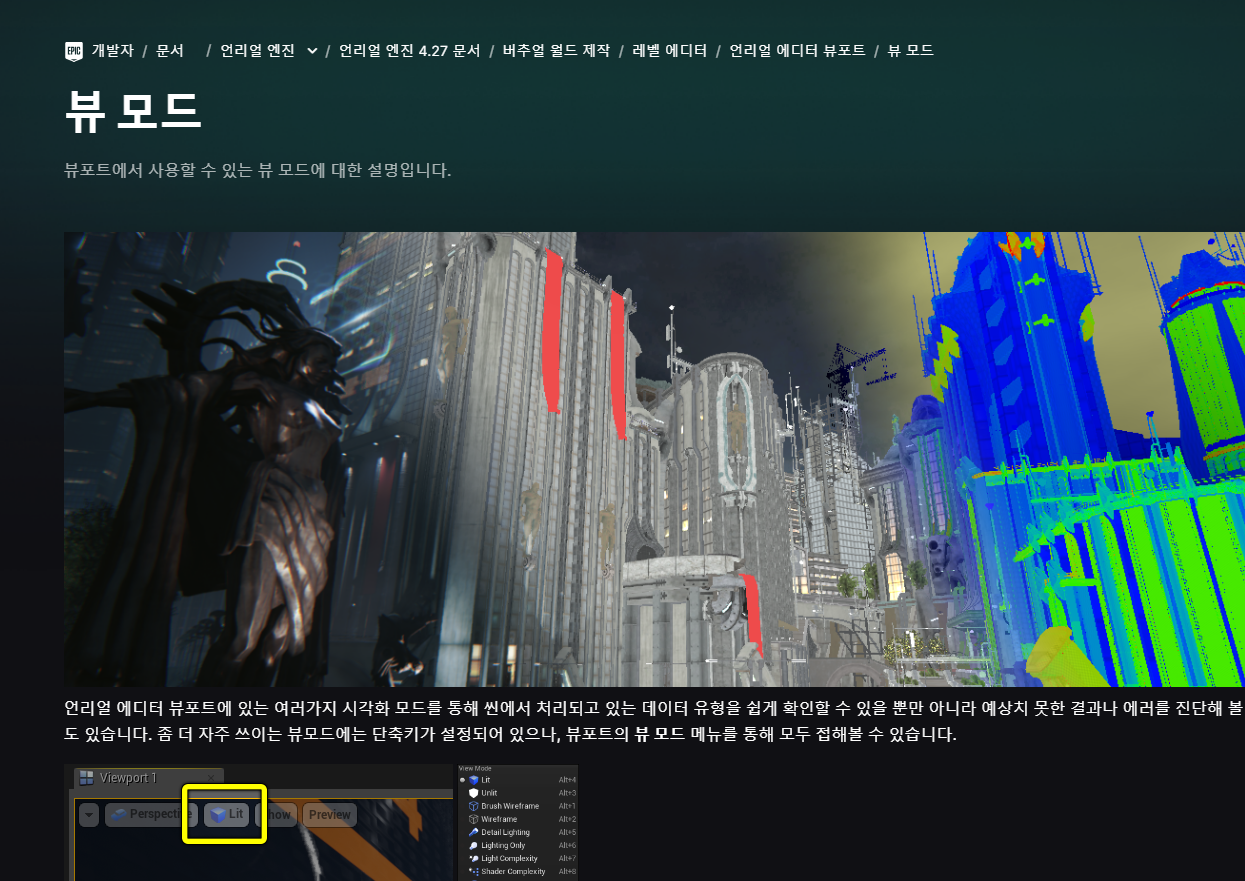Choose Unlit shield icon menu entry

(517, 793)
